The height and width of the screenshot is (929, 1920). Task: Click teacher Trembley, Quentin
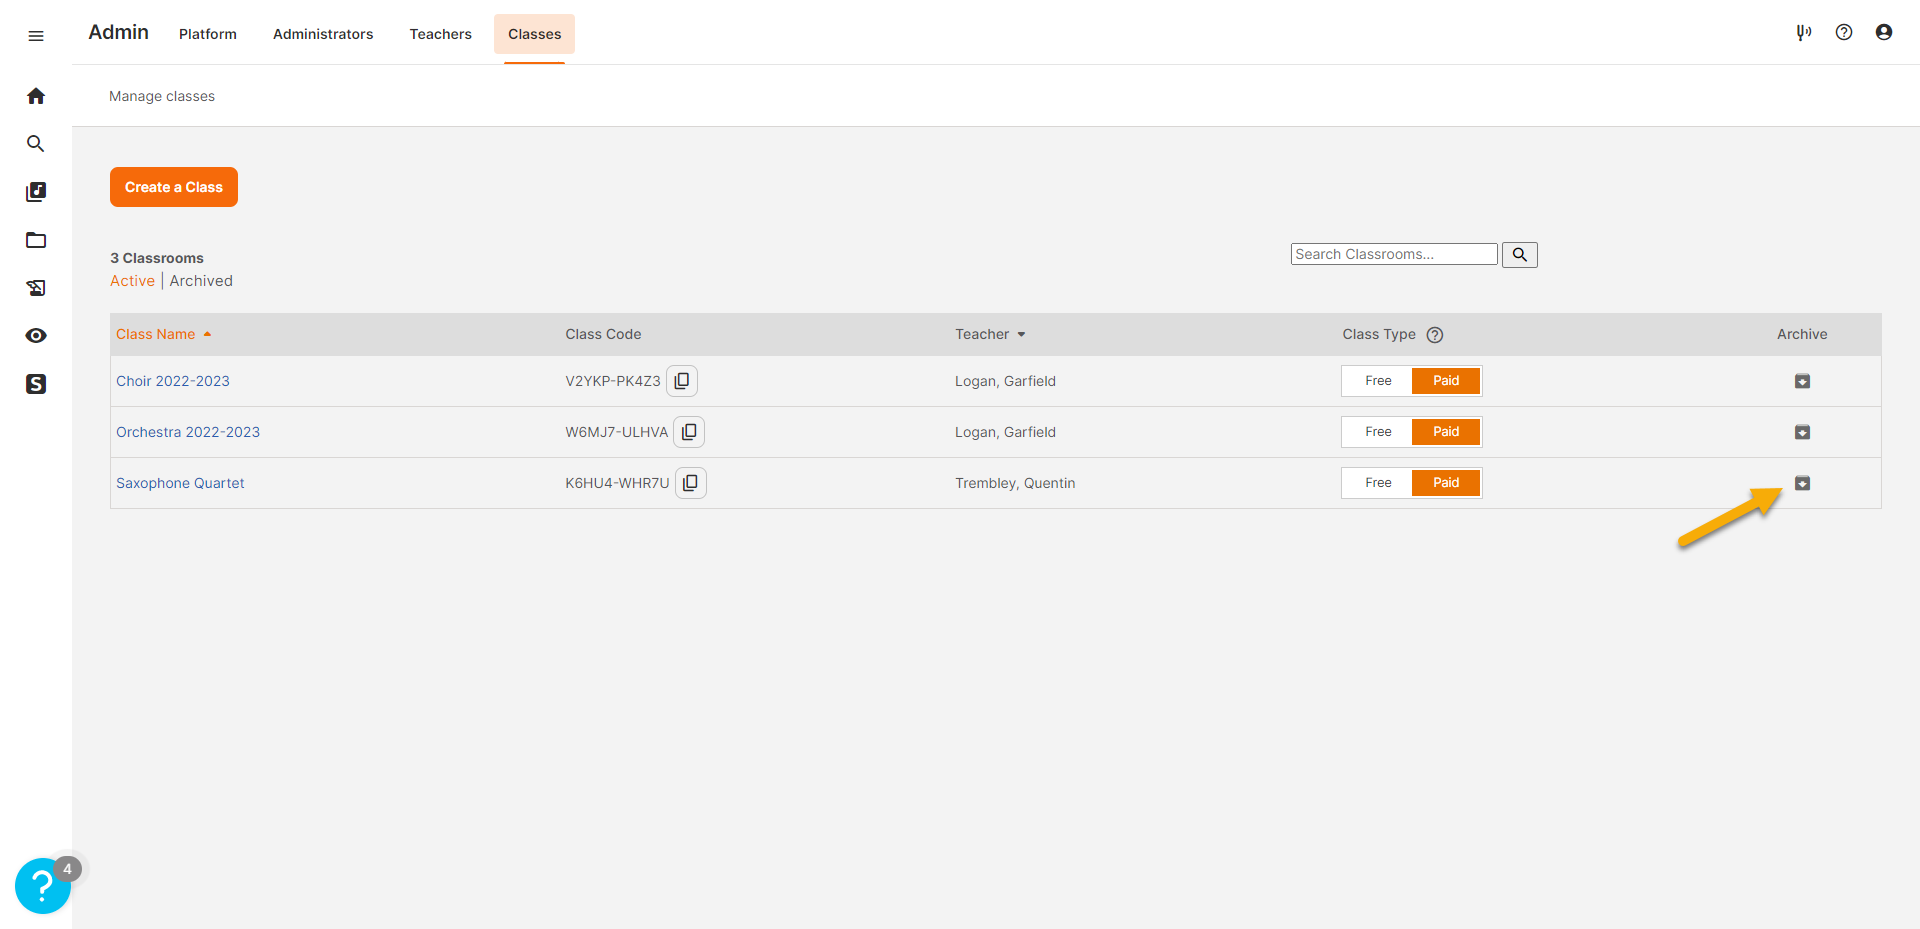point(1015,483)
